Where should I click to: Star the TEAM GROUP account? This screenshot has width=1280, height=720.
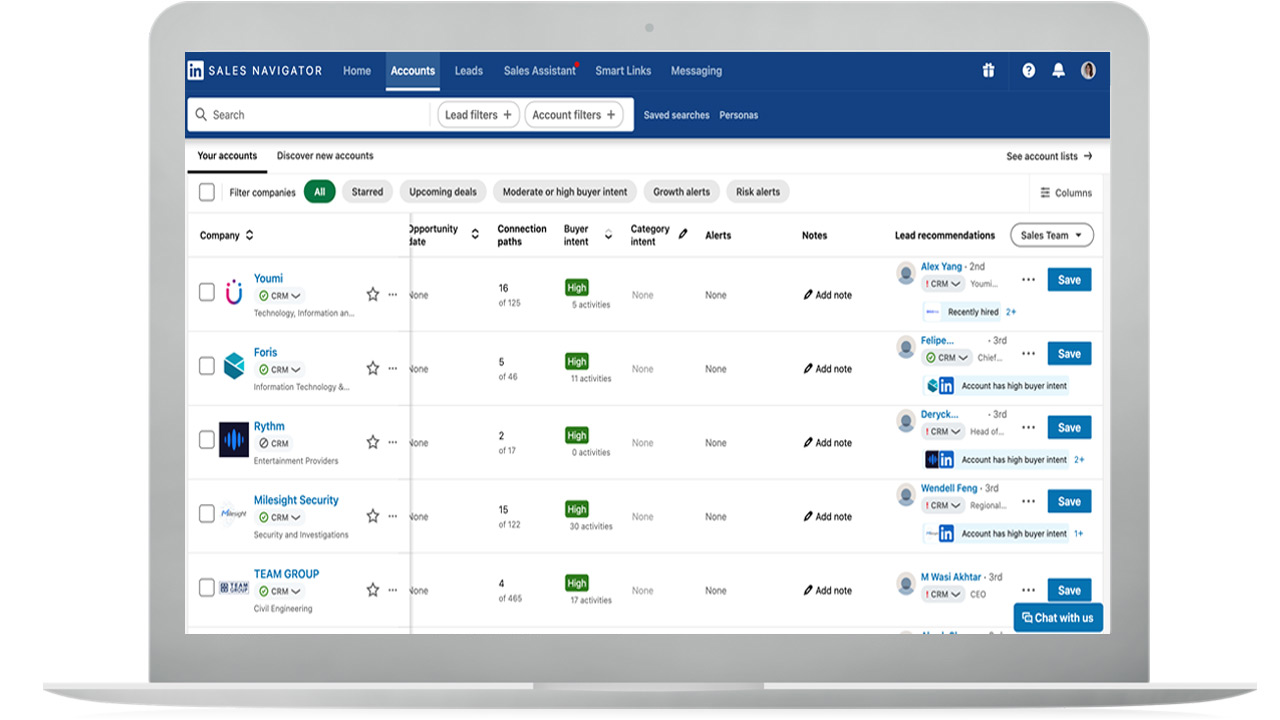click(x=373, y=590)
